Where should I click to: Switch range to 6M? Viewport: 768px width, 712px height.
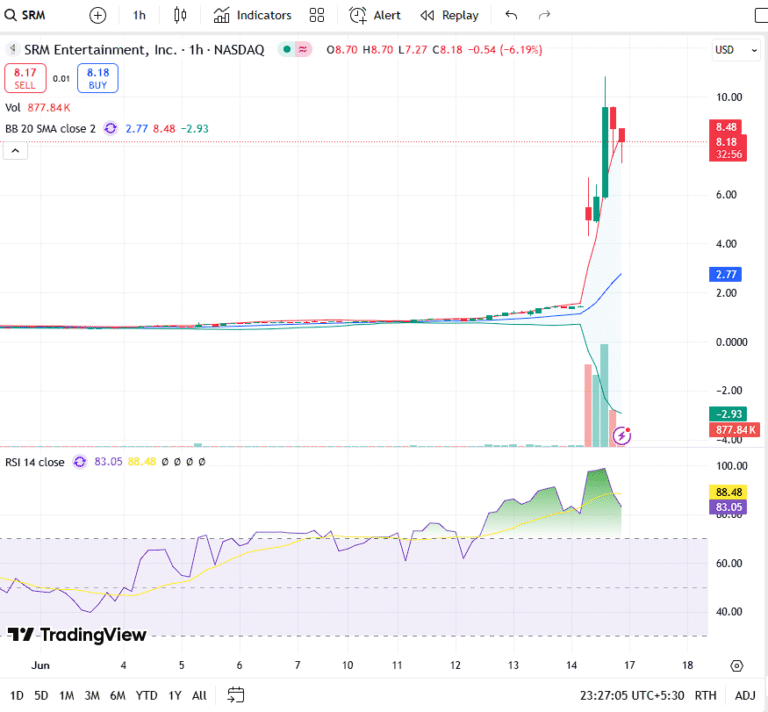tap(118, 695)
